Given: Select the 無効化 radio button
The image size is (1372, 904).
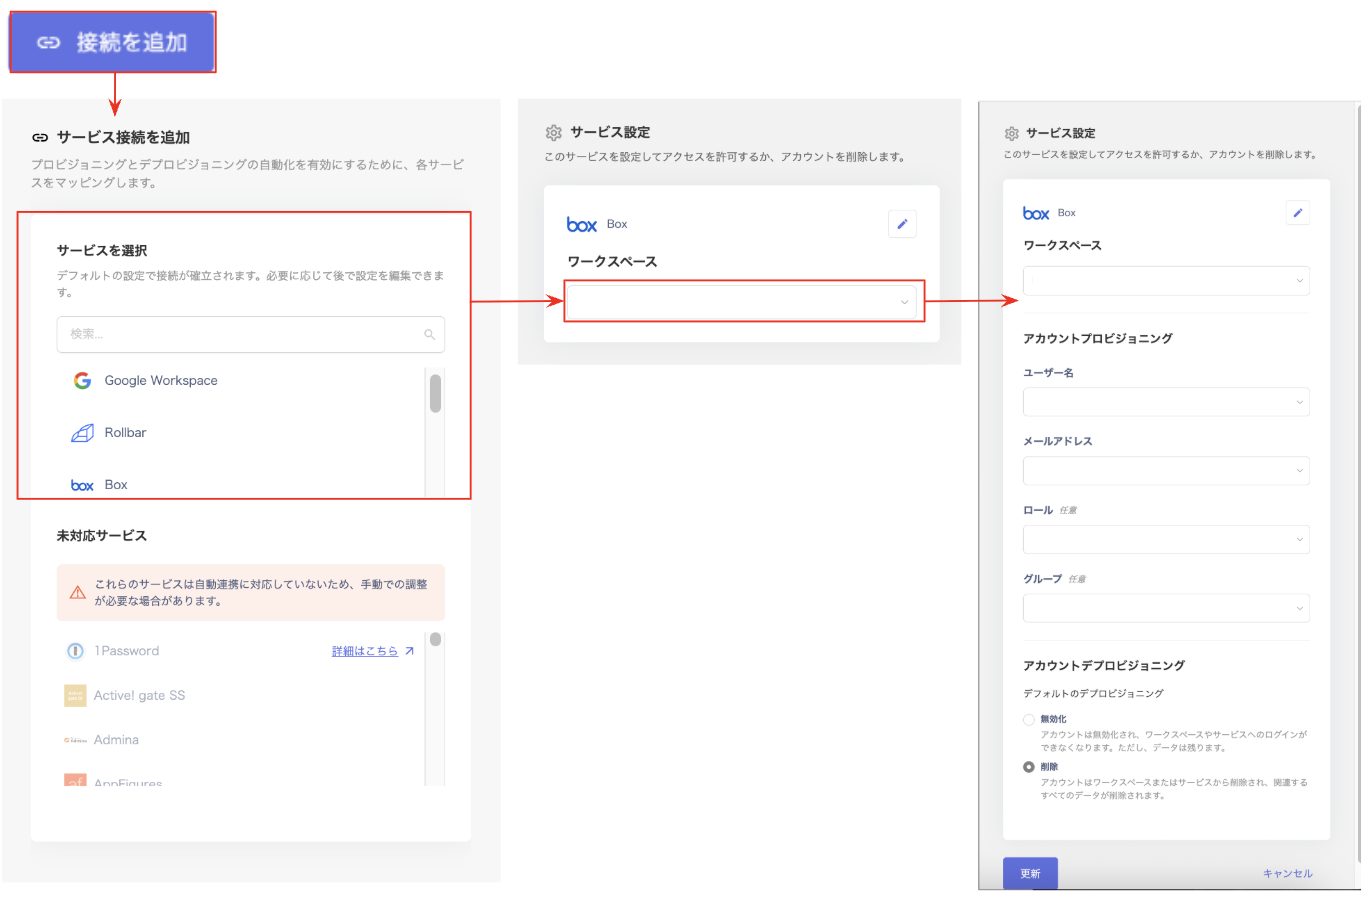Looking at the screenshot, I should (x=1029, y=720).
